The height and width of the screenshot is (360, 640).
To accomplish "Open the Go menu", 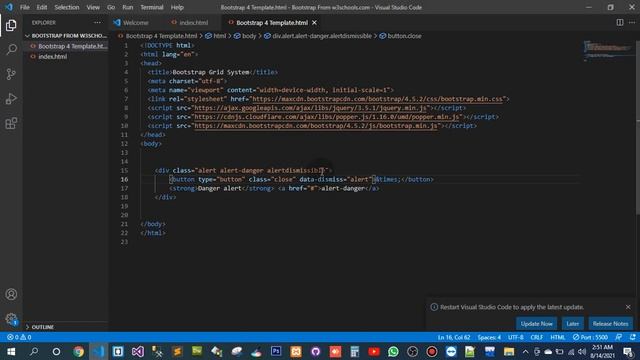I will (111, 7).
